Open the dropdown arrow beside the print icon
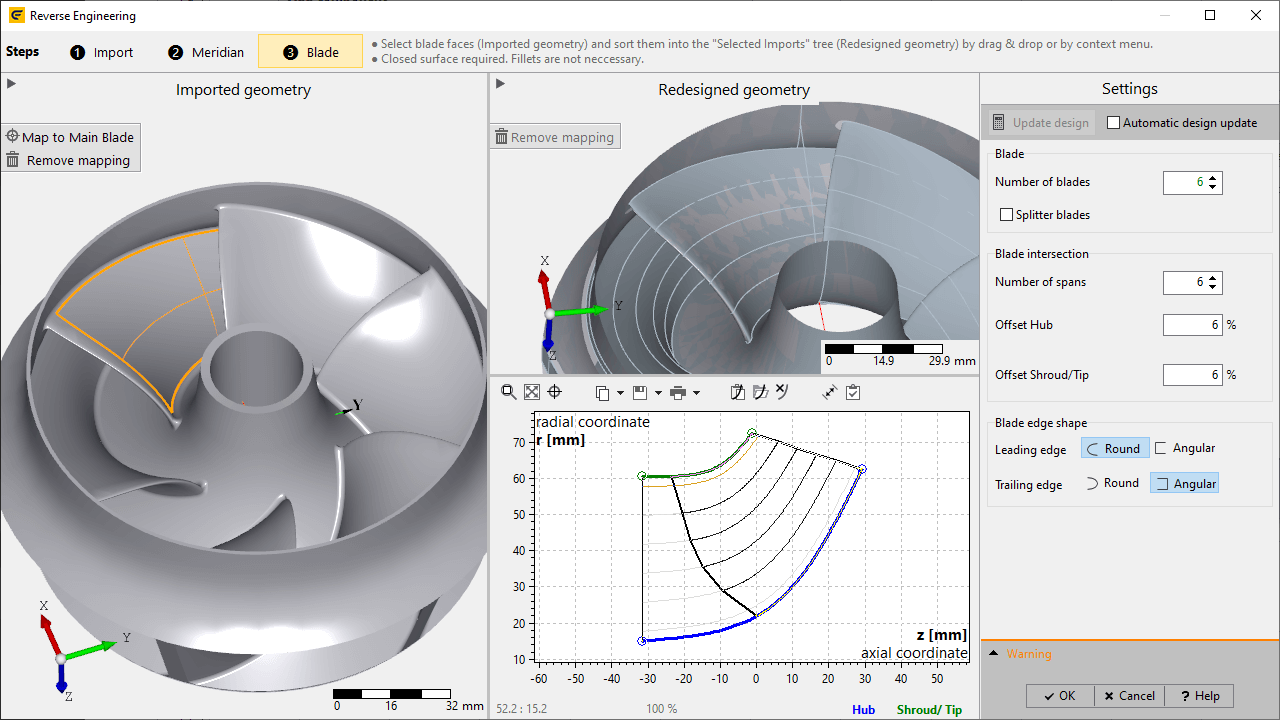Viewport: 1280px width, 720px height. pyautogui.click(x=696, y=394)
